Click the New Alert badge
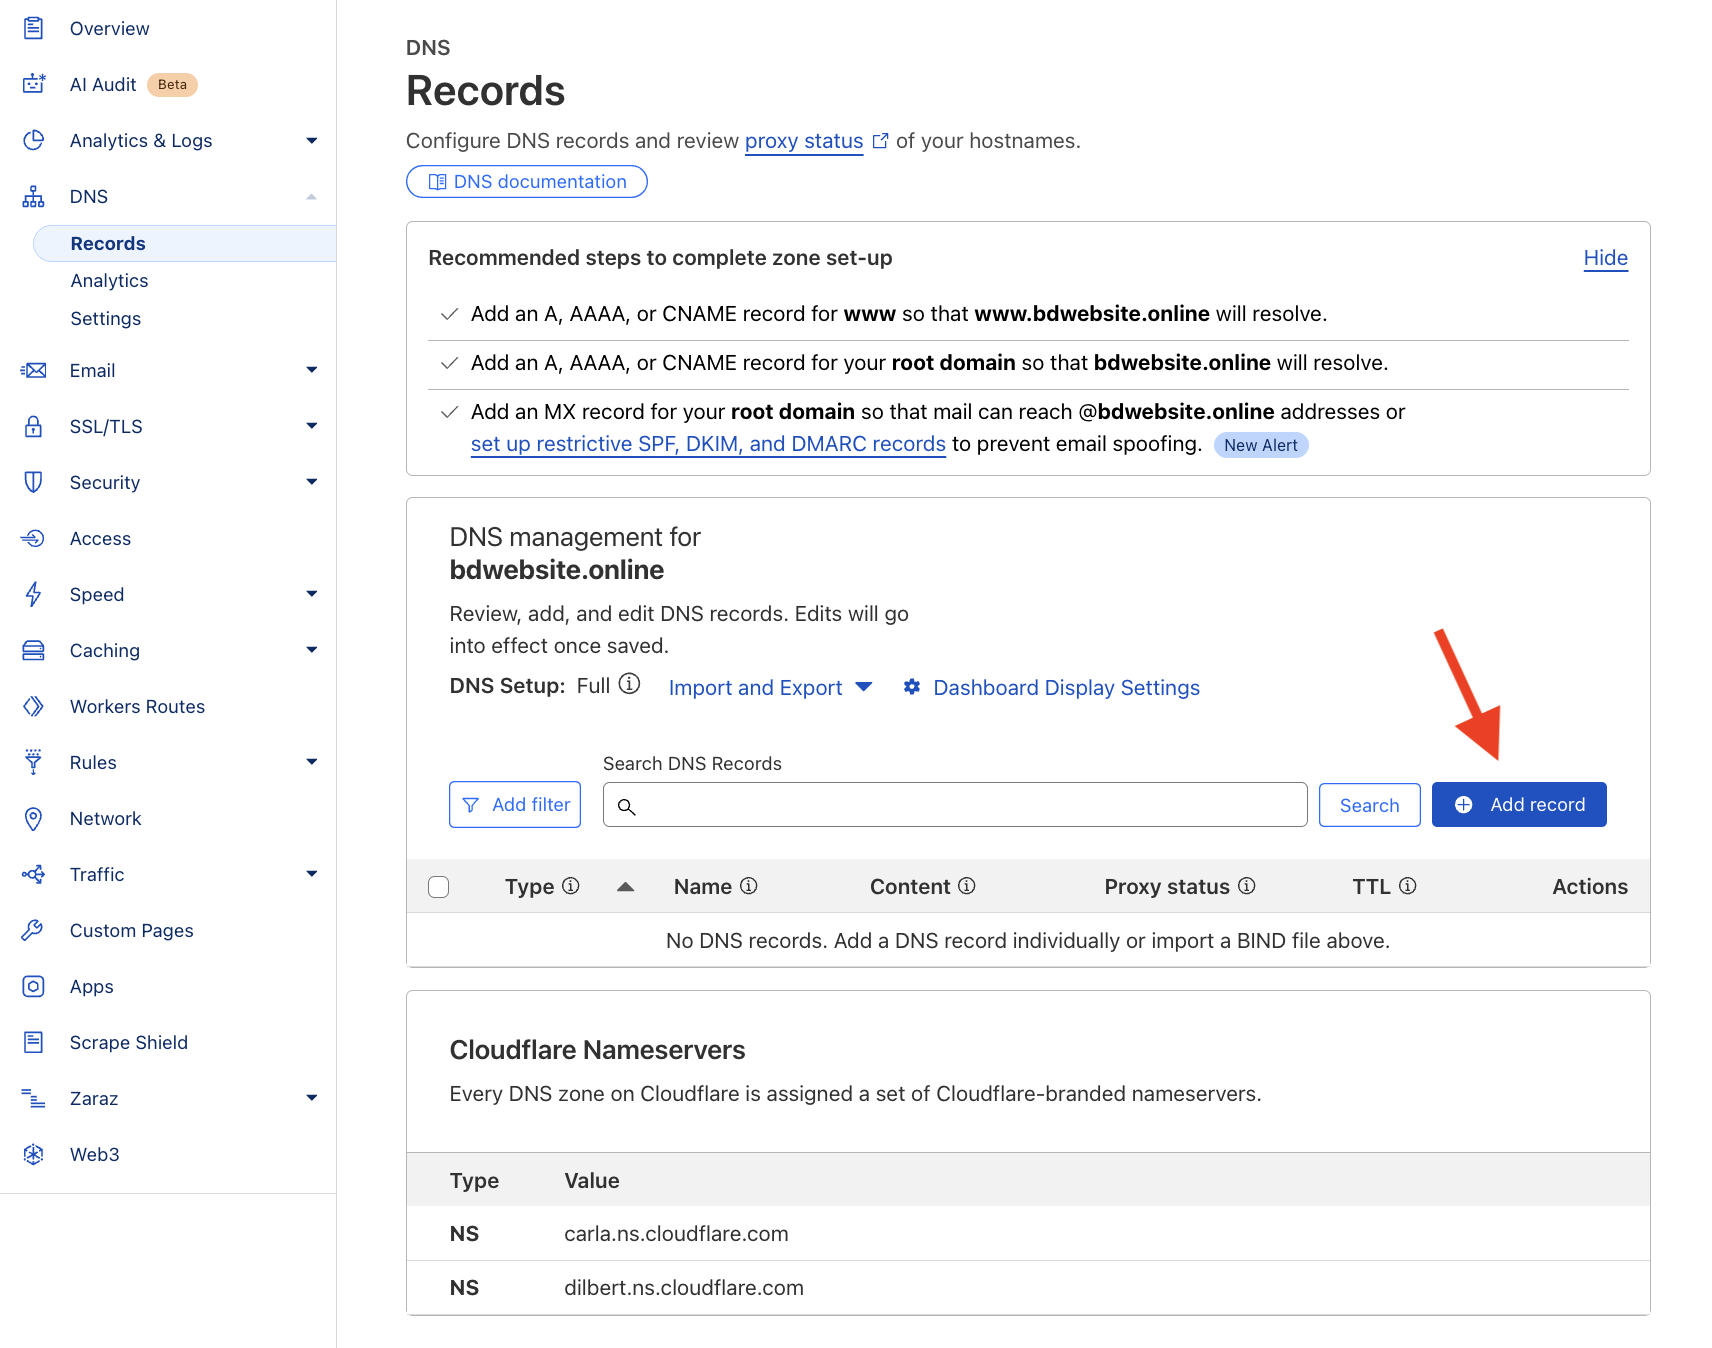Viewport: 1712px width, 1348px height. (1260, 445)
